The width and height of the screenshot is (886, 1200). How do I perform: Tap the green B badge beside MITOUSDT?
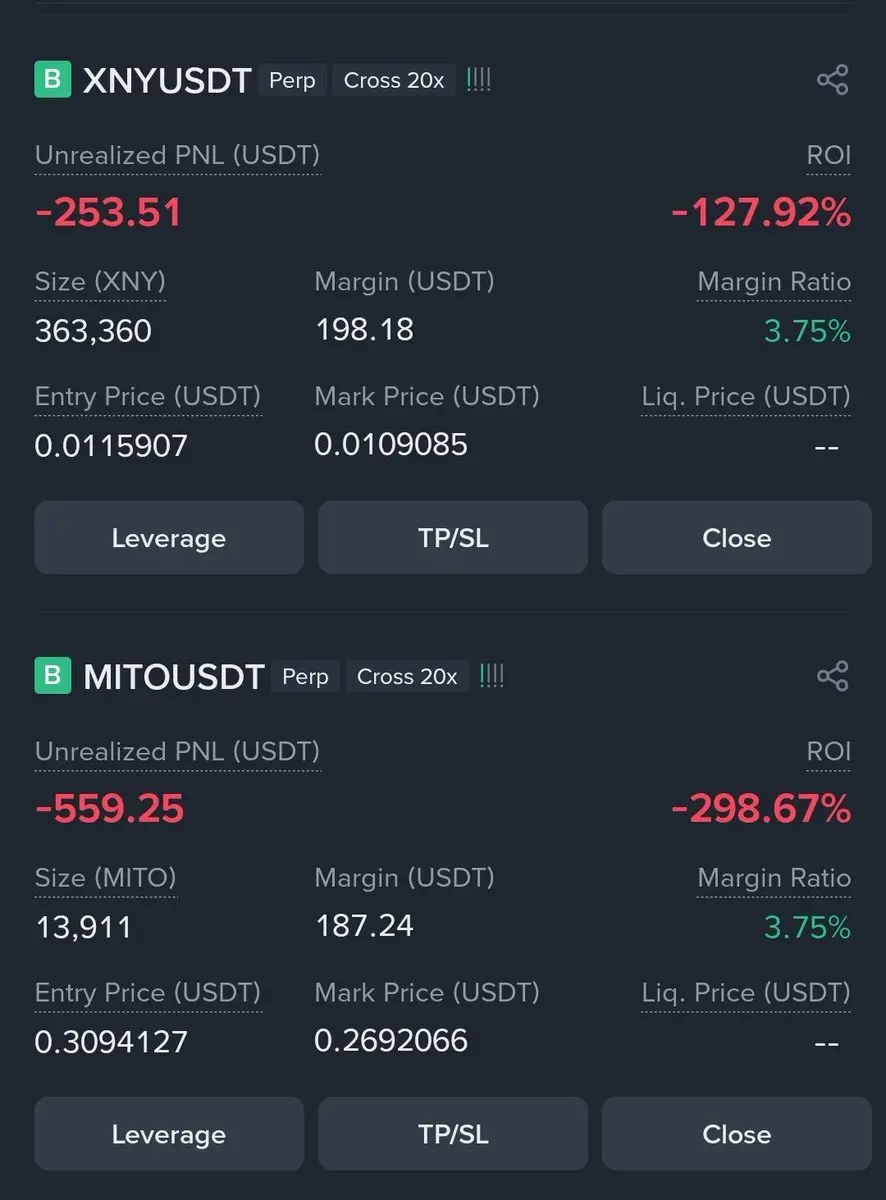click(53, 676)
